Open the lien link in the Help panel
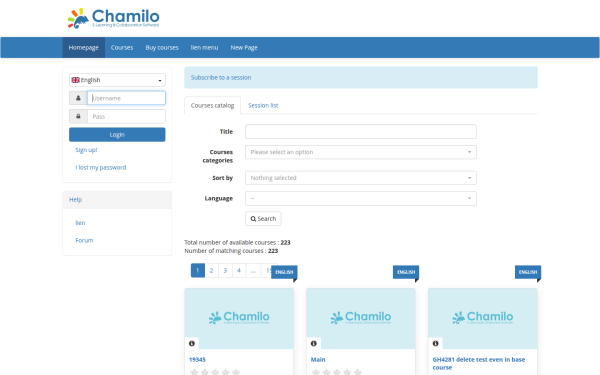Screen dimensions: 600x375 point(80,223)
